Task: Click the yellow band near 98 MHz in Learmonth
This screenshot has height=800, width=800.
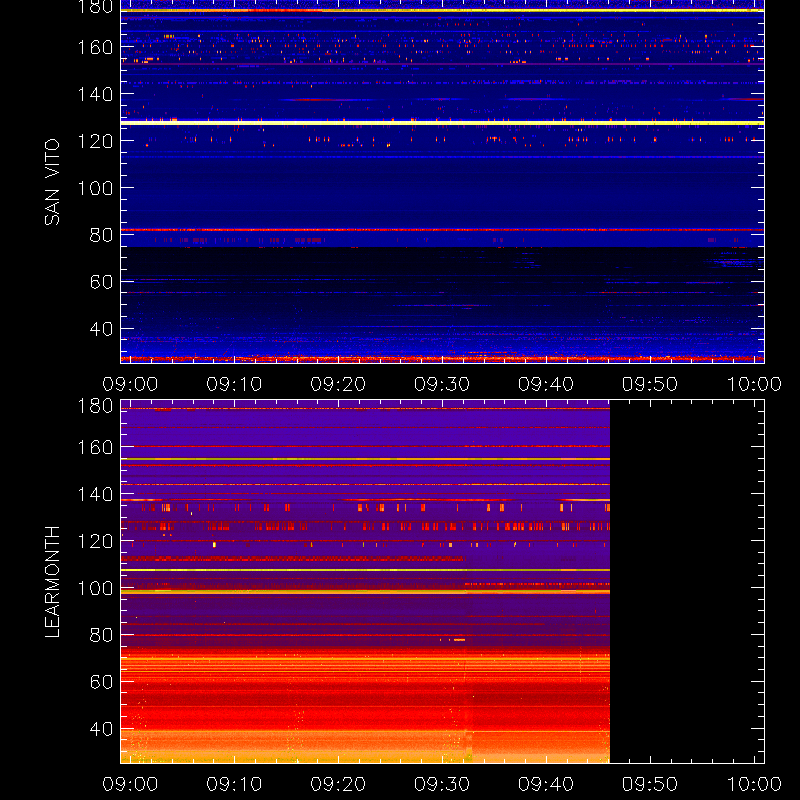Action: click(x=365, y=592)
